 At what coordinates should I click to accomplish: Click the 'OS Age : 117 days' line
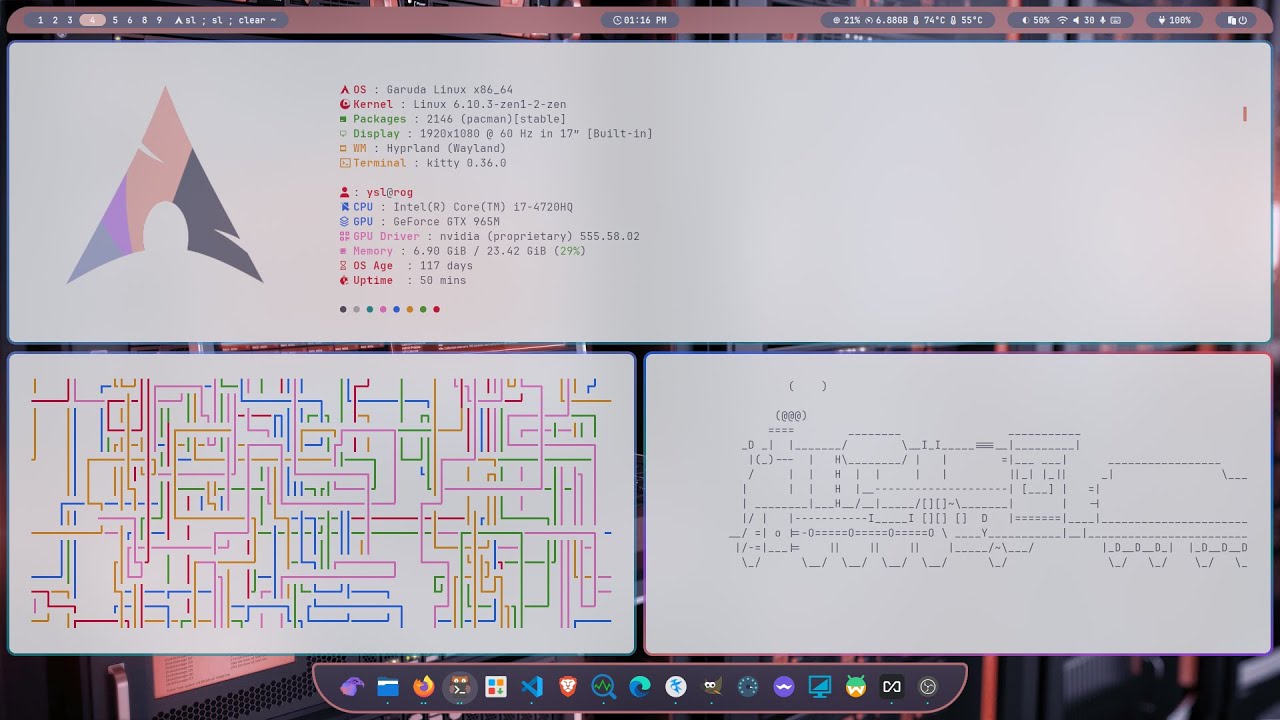click(406, 266)
